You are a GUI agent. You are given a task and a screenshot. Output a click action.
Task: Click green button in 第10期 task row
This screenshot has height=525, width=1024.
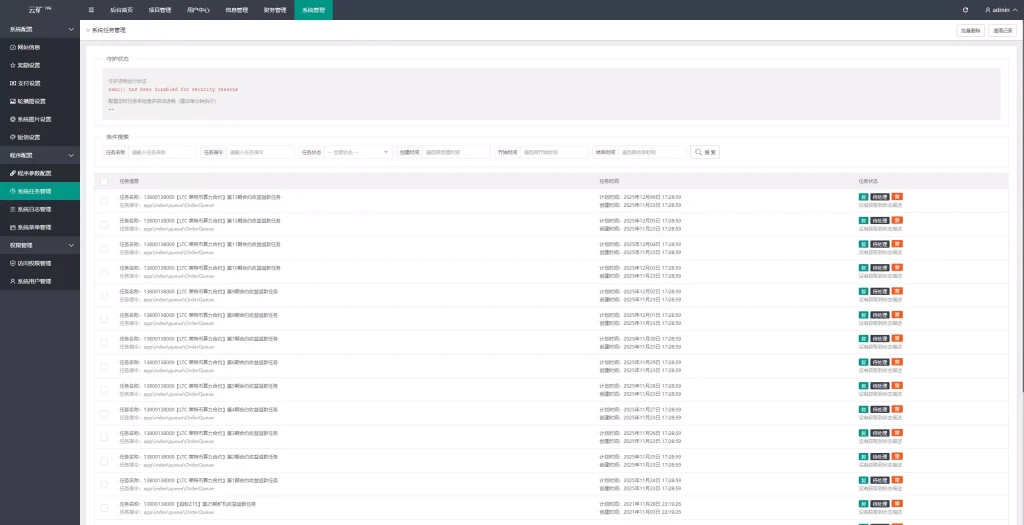tap(863, 267)
